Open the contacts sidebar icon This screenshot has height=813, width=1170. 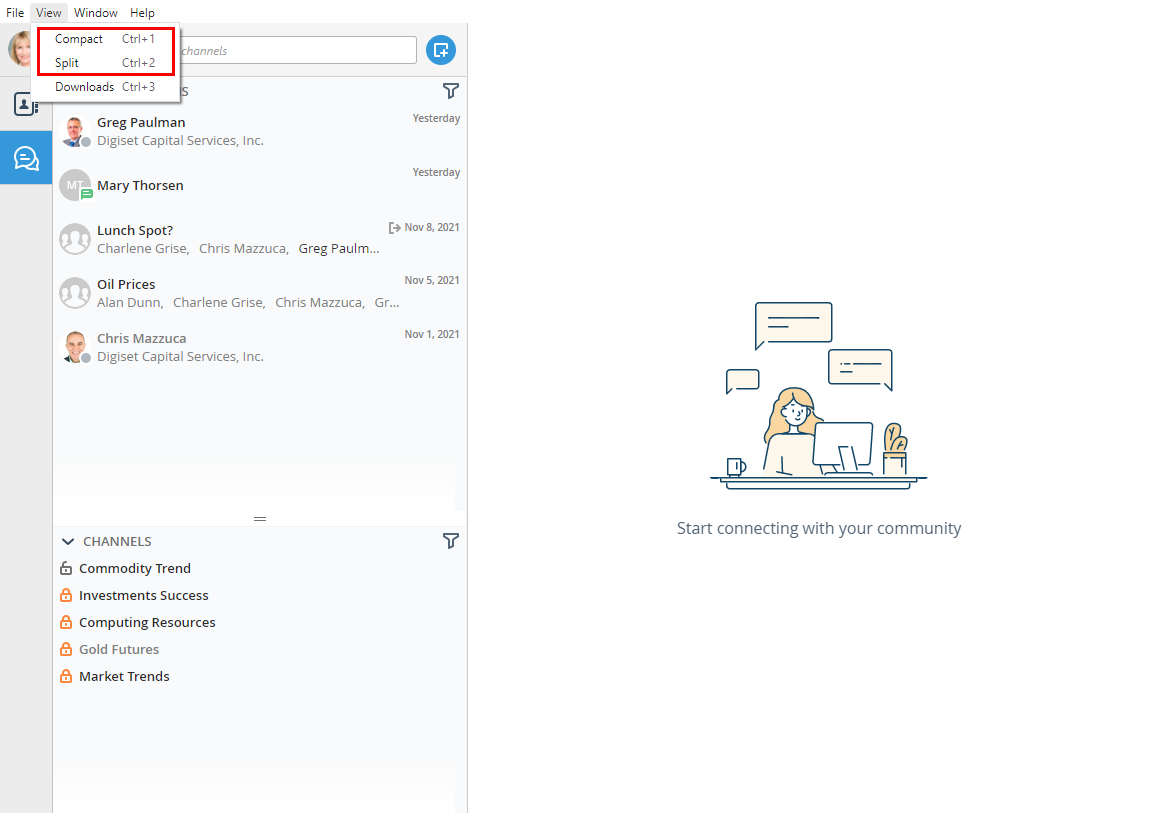26,104
